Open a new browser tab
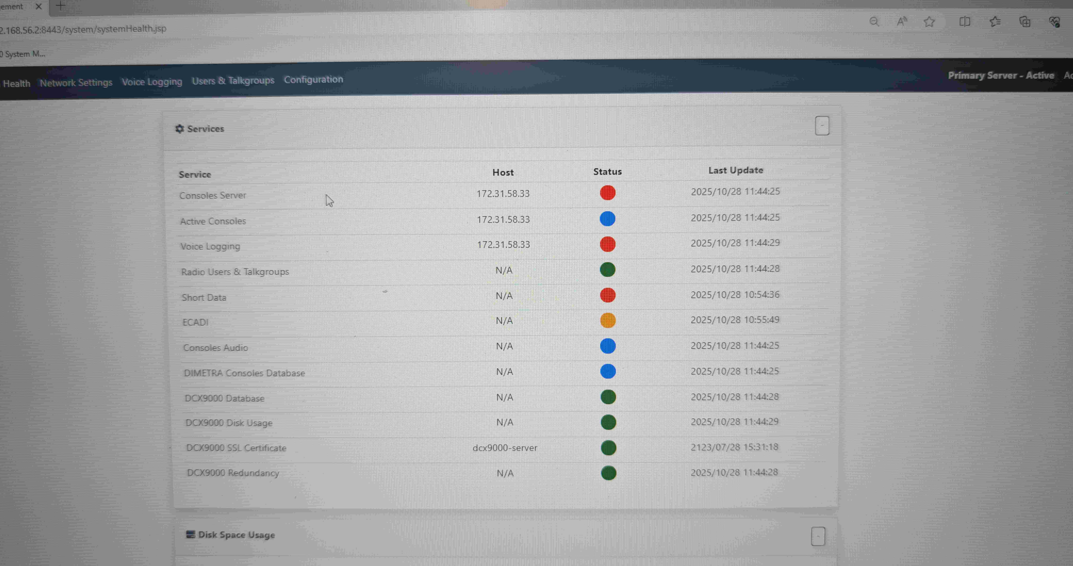The width and height of the screenshot is (1073, 566). (x=60, y=6)
